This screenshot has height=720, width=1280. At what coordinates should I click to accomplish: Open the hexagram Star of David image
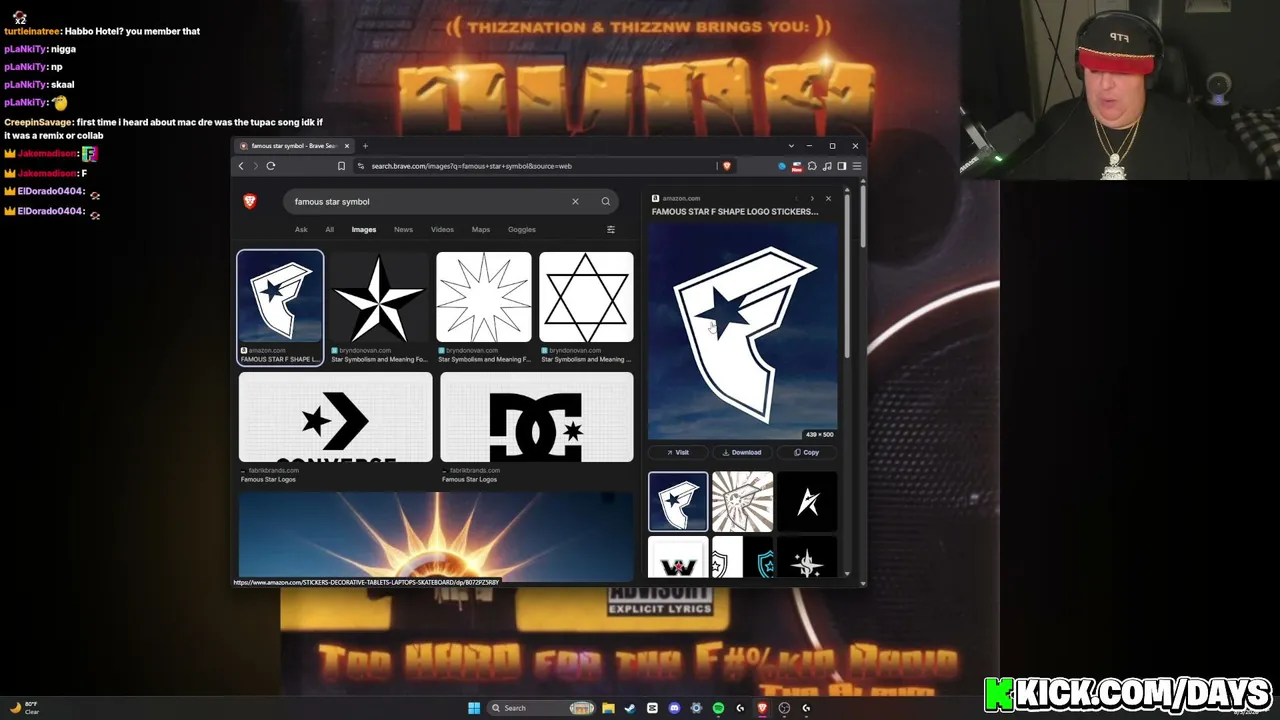coord(586,297)
